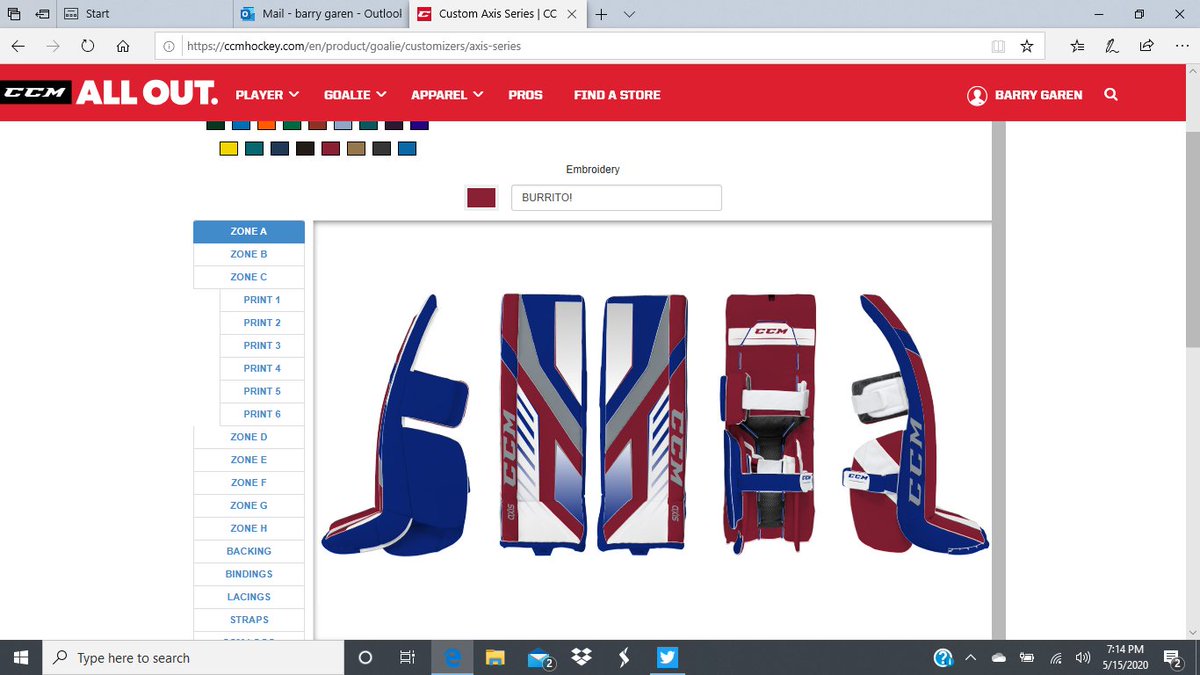This screenshot has width=1200, height=675.
Task: Open Task View on taskbar
Action: pos(407,658)
